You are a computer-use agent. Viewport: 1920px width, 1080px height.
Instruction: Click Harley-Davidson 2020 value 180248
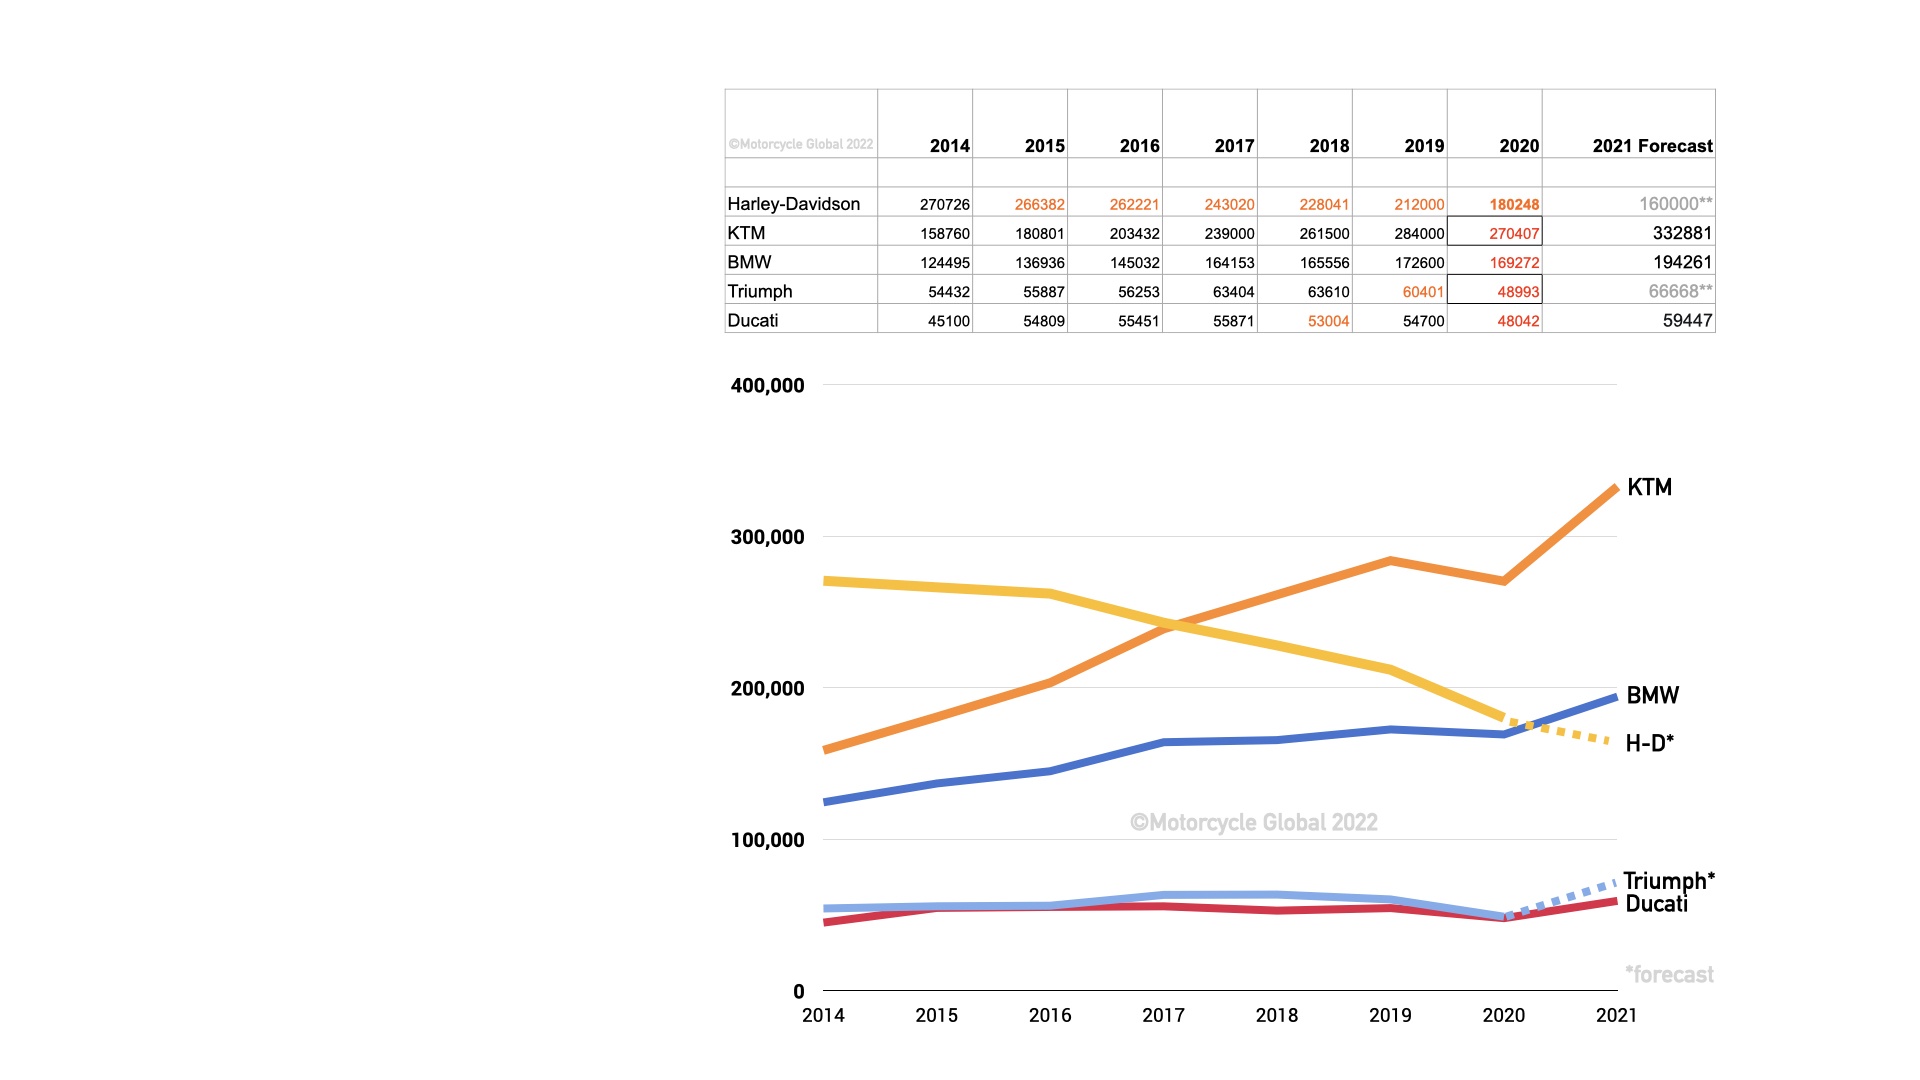click(1513, 204)
